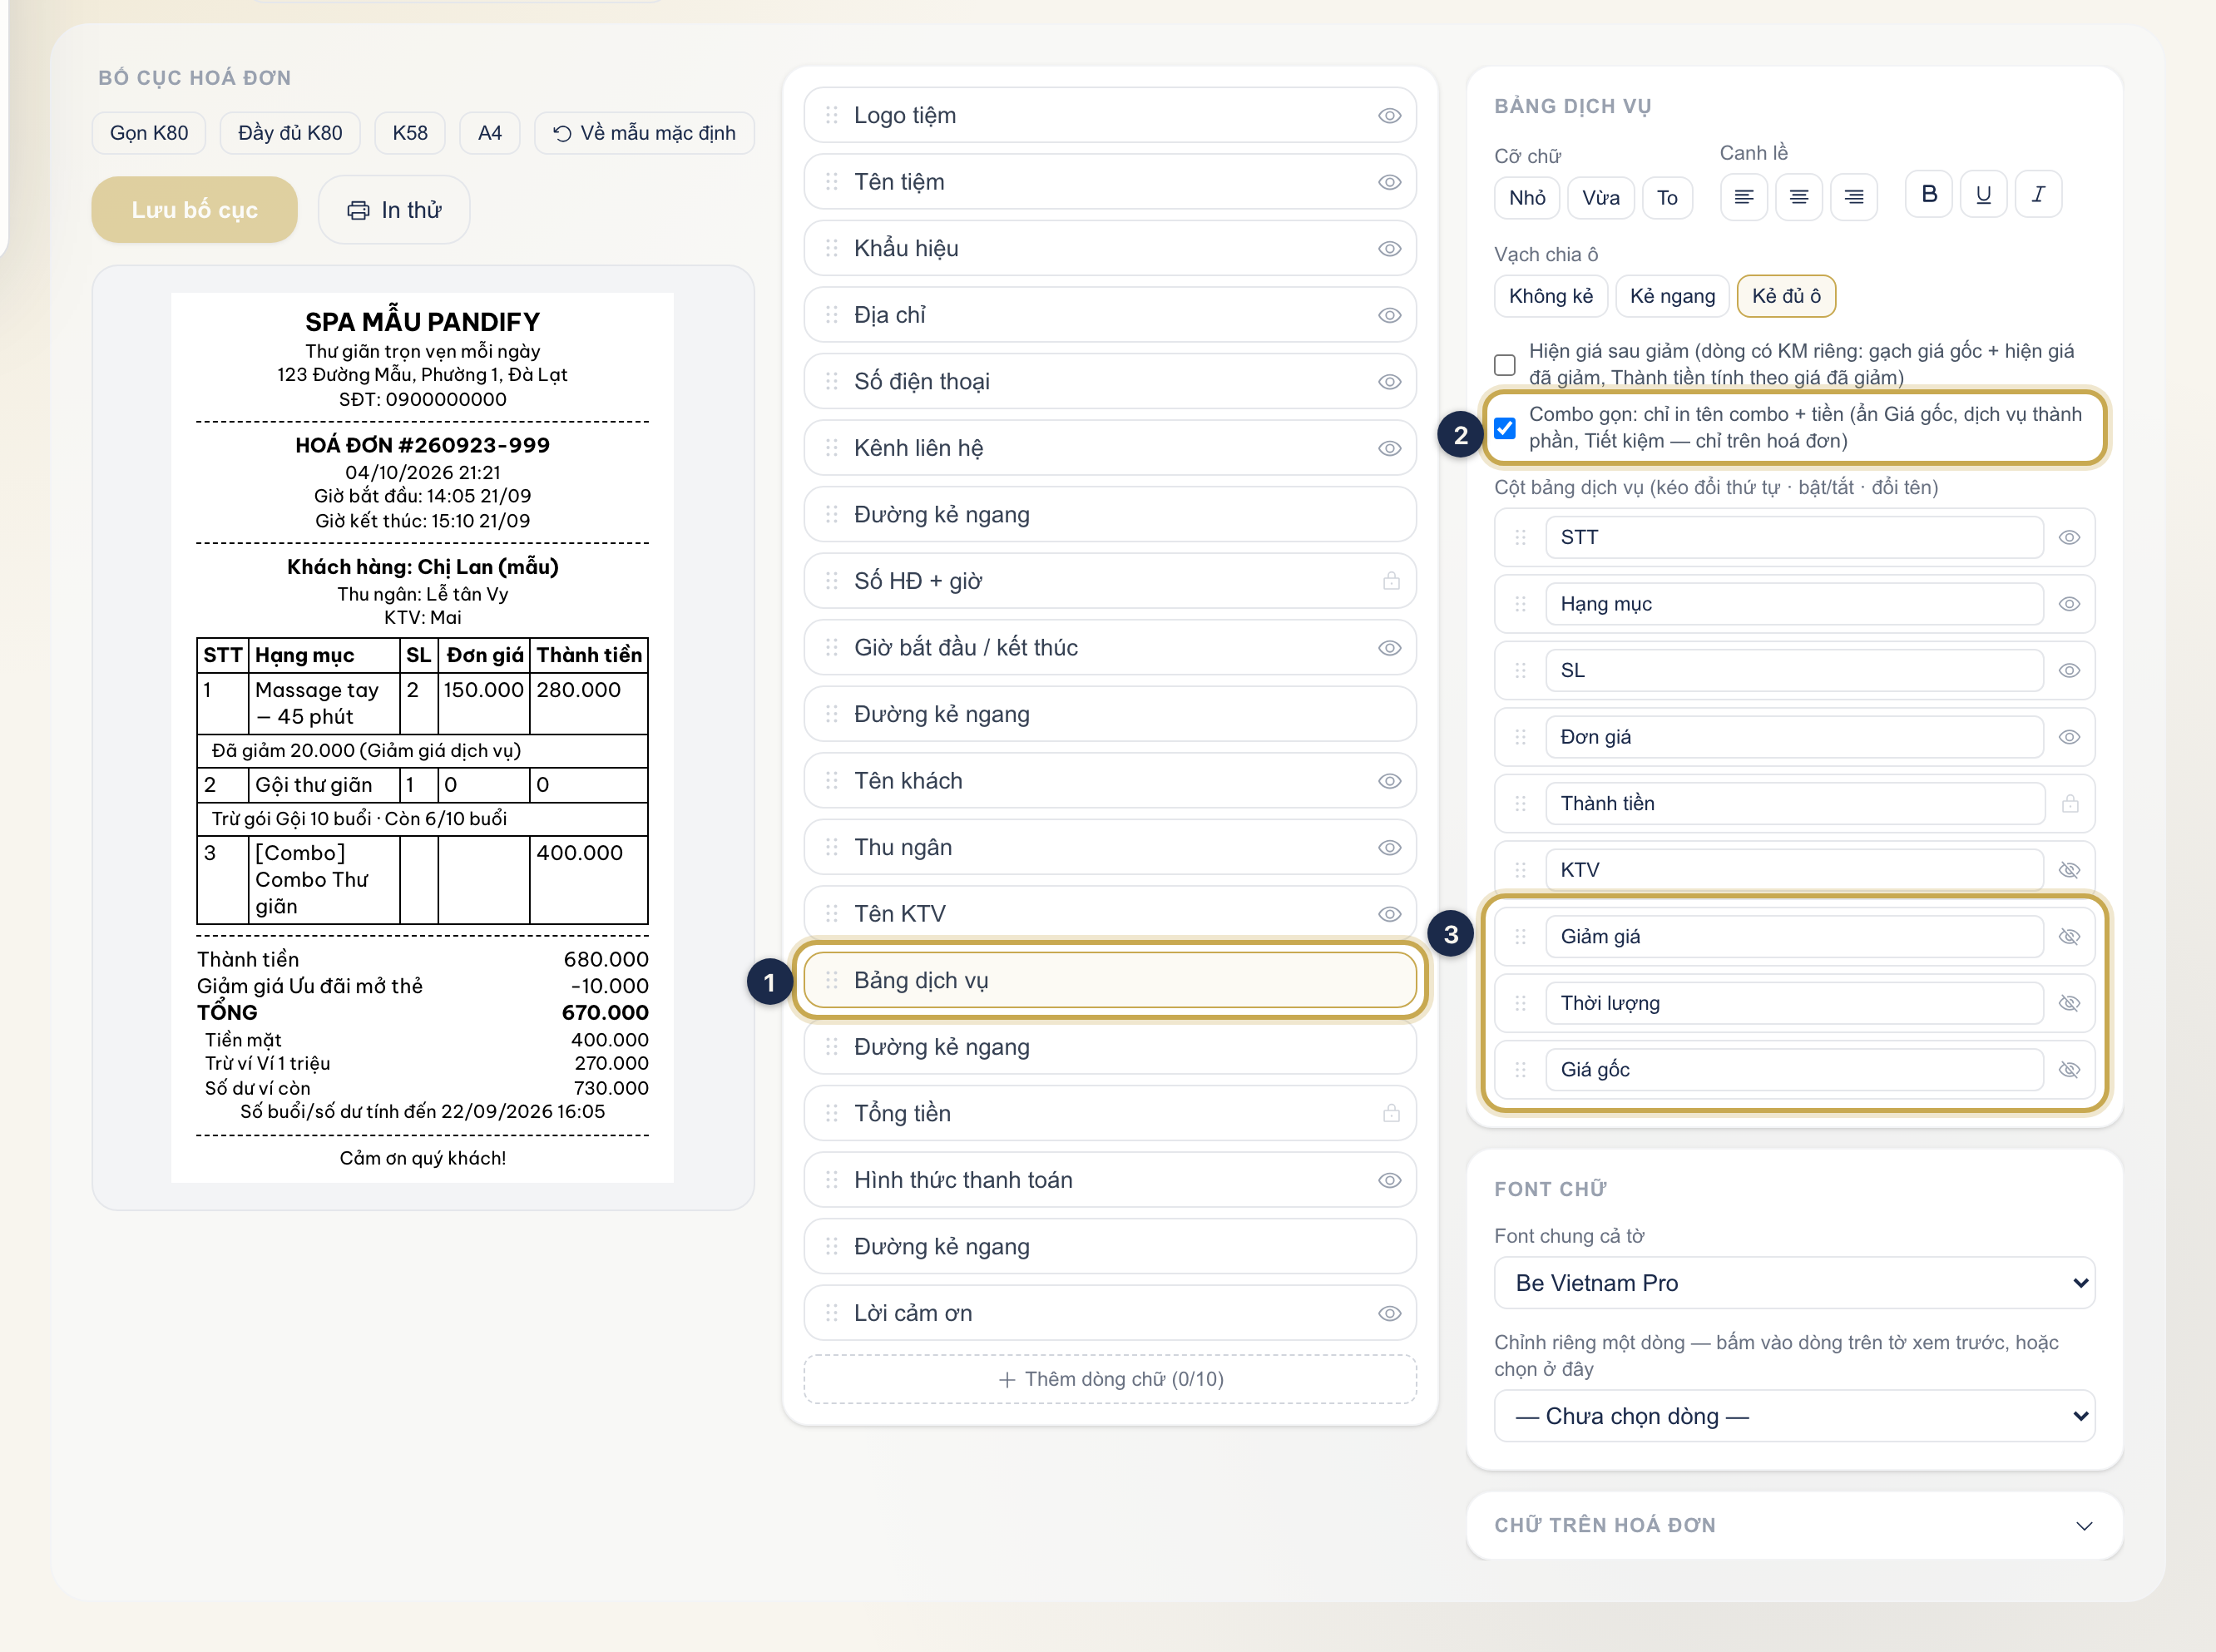Click the align right icon
The width and height of the screenshot is (2216, 1652).
pos(1853,196)
